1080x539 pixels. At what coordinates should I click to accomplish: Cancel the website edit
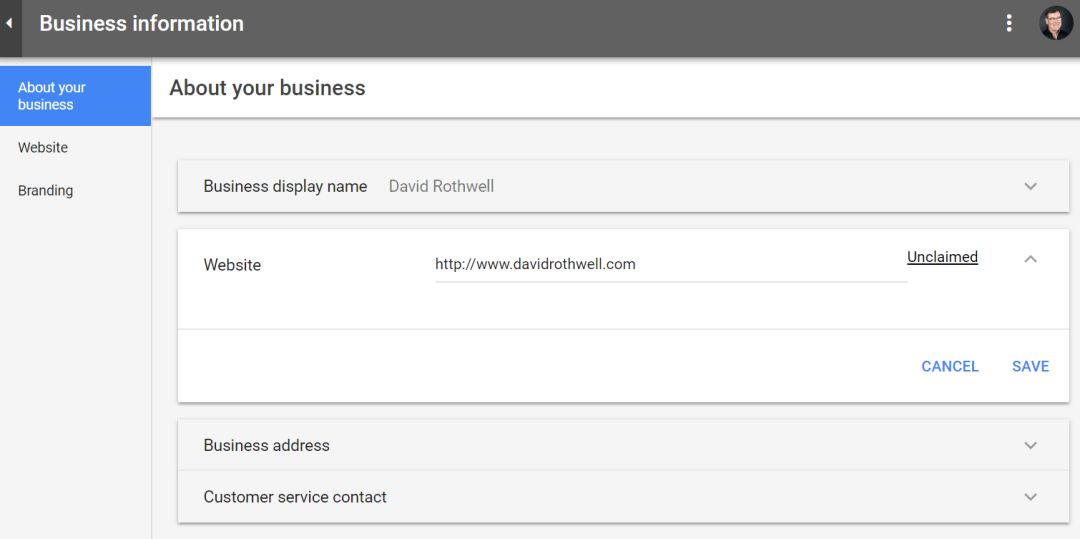click(950, 366)
